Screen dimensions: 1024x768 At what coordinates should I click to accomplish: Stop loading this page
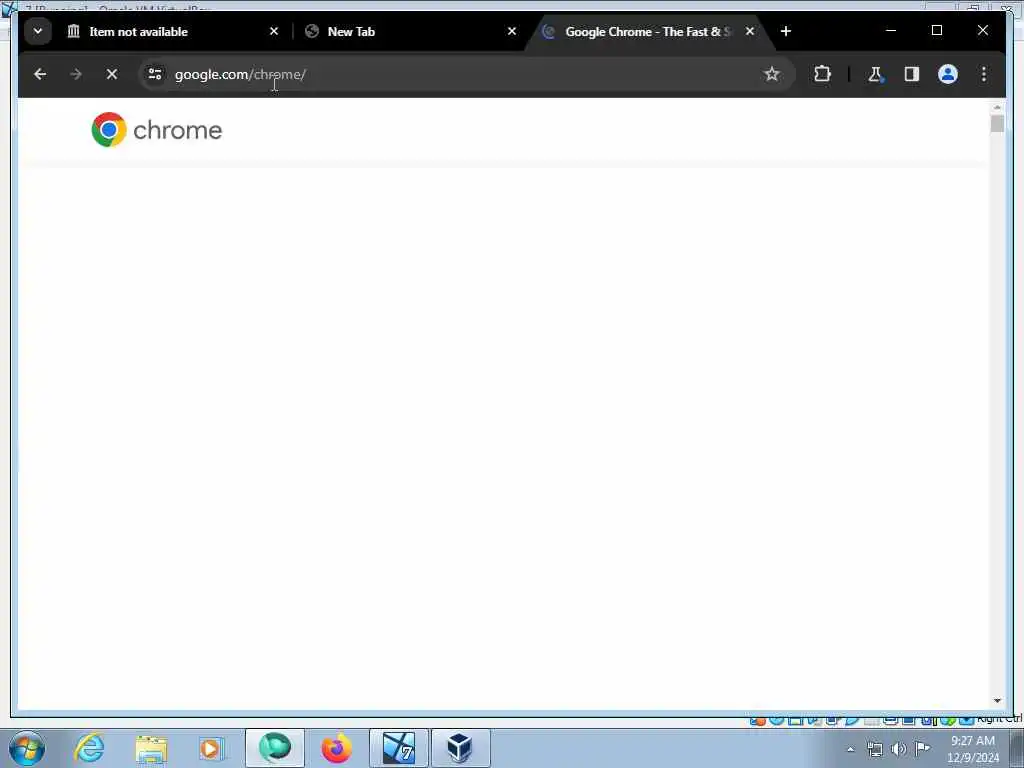(112, 74)
